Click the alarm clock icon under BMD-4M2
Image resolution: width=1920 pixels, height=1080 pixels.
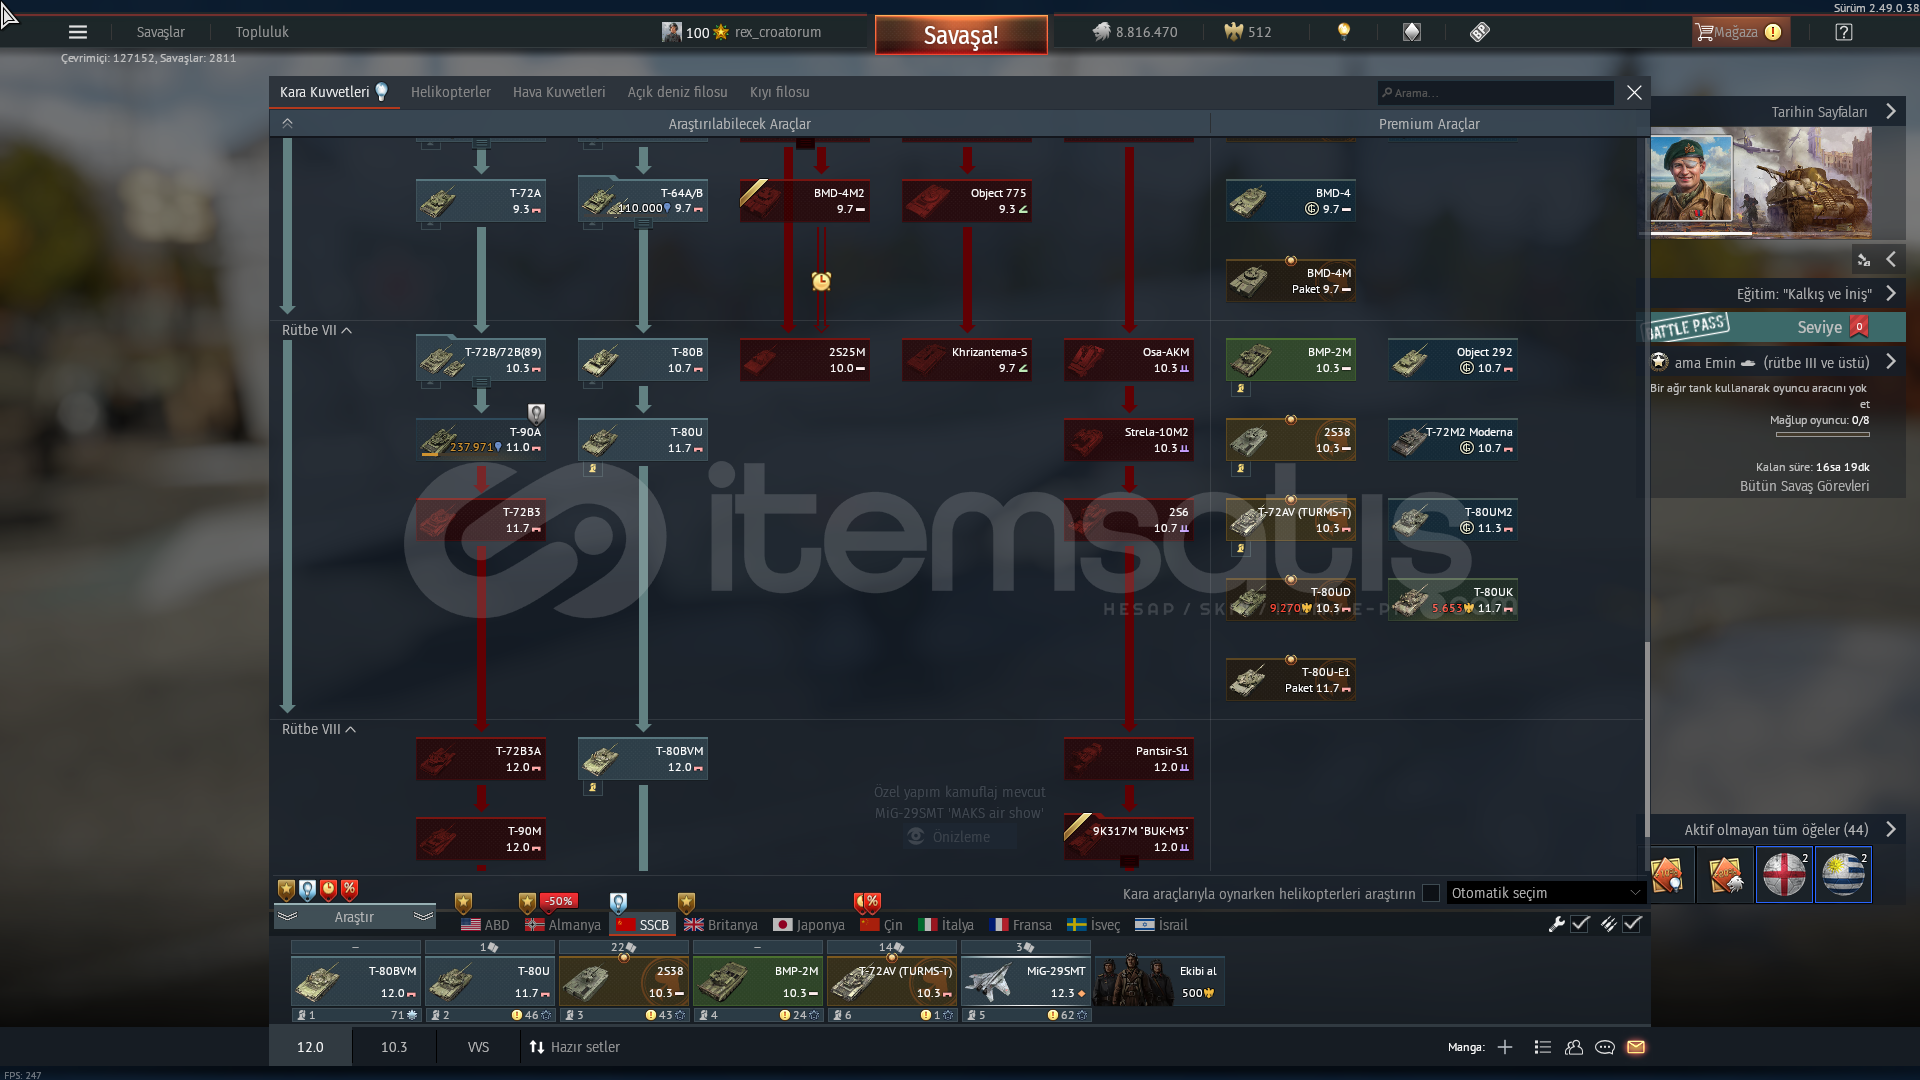(x=821, y=281)
